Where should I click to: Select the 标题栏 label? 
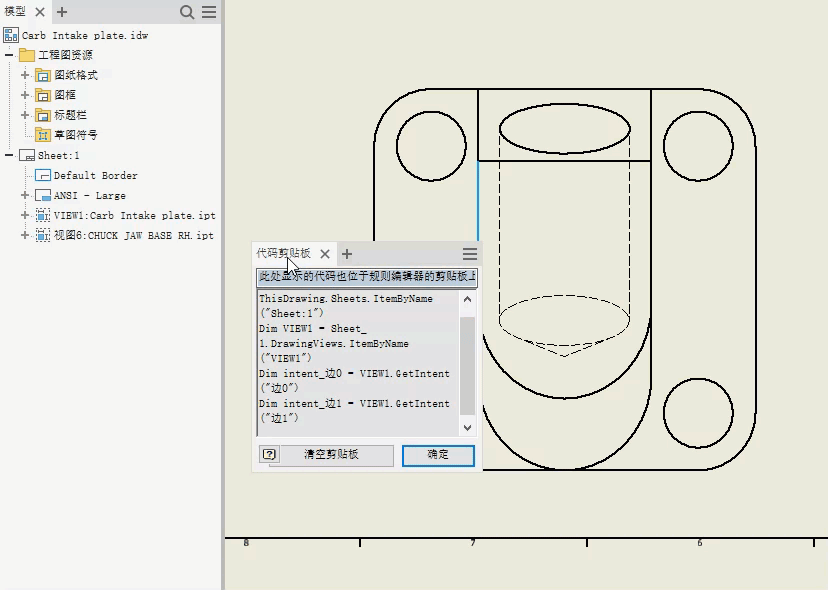point(70,115)
